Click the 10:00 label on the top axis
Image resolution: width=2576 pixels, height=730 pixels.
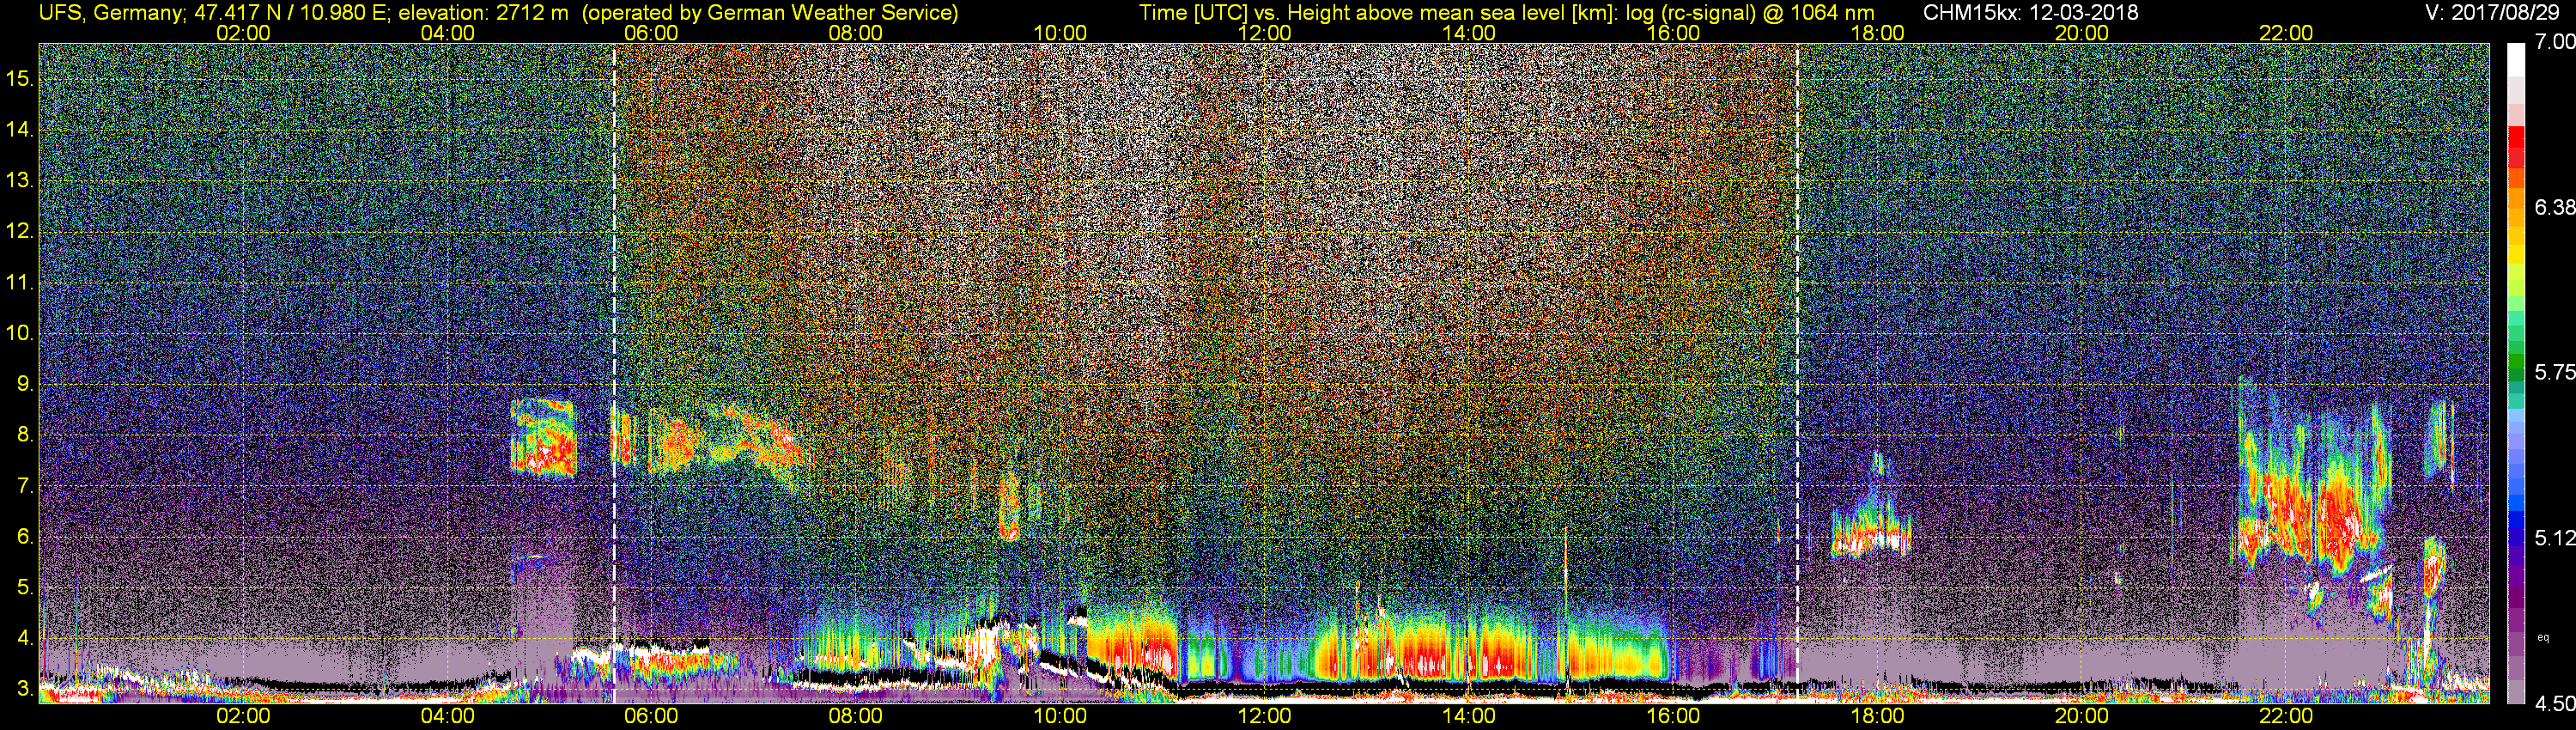click(x=1060, y=33)
